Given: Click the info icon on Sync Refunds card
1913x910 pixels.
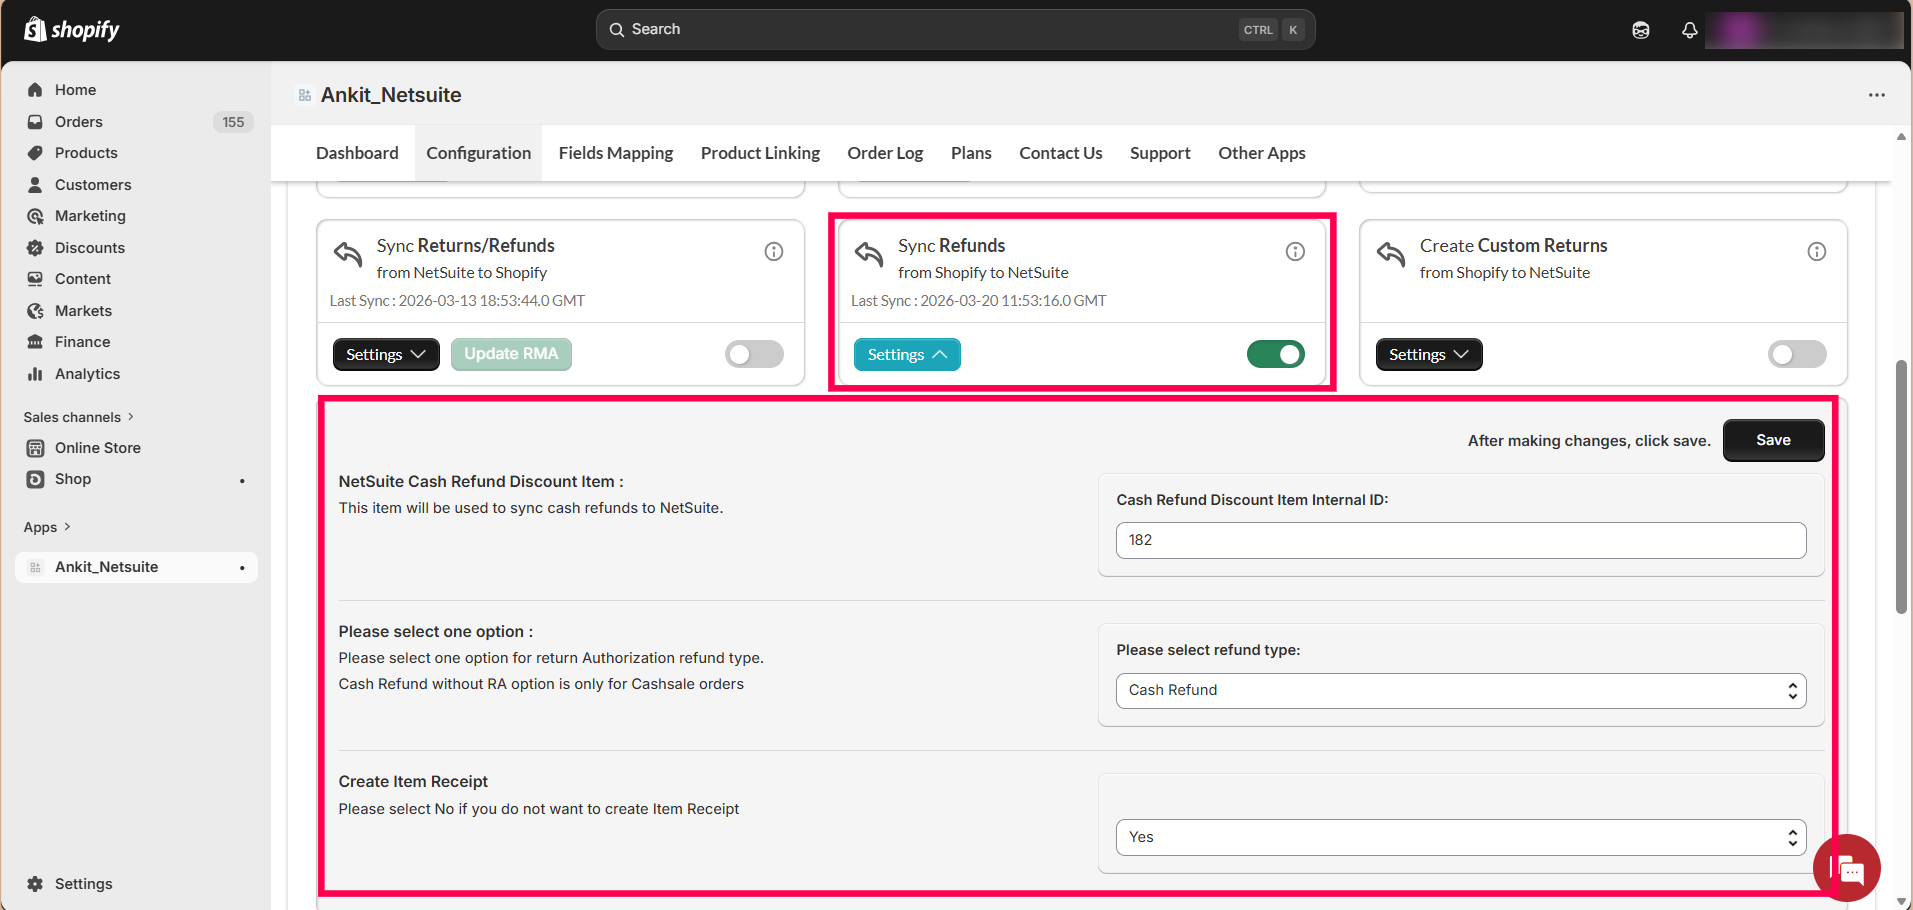Looking at the screenshot, I should (x=1295, y=252).
